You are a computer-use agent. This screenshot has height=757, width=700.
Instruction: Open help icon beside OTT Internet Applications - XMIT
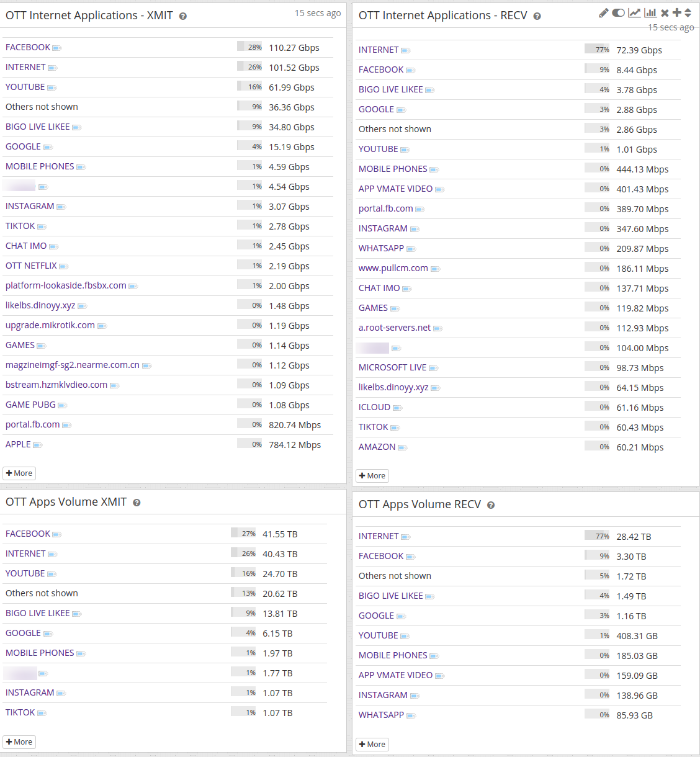[183, 16]
